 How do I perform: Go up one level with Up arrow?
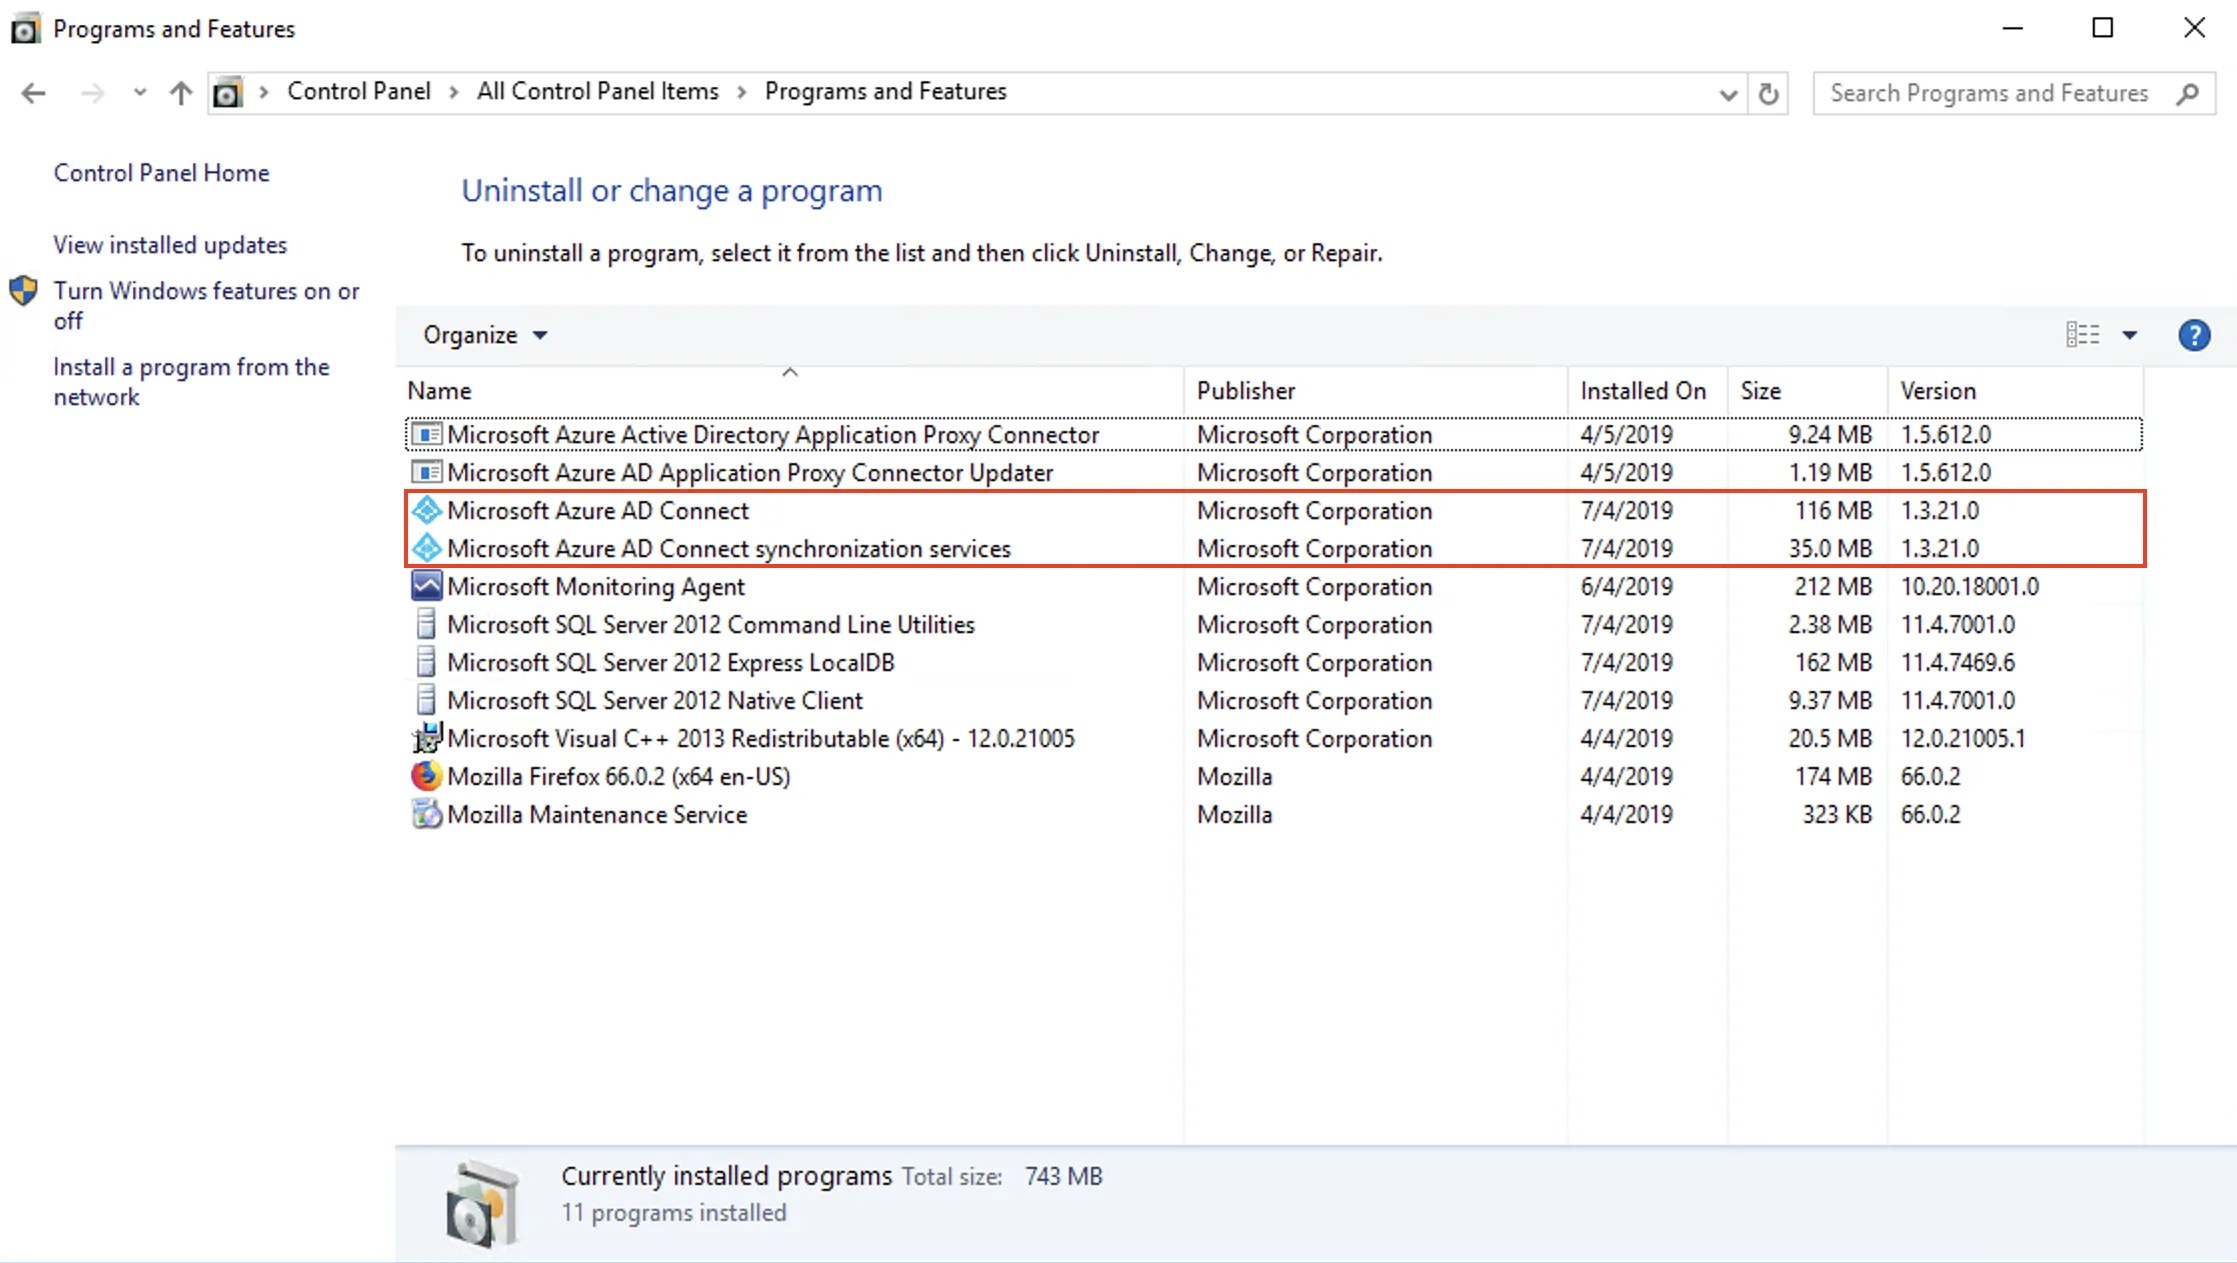click(181, 93)
